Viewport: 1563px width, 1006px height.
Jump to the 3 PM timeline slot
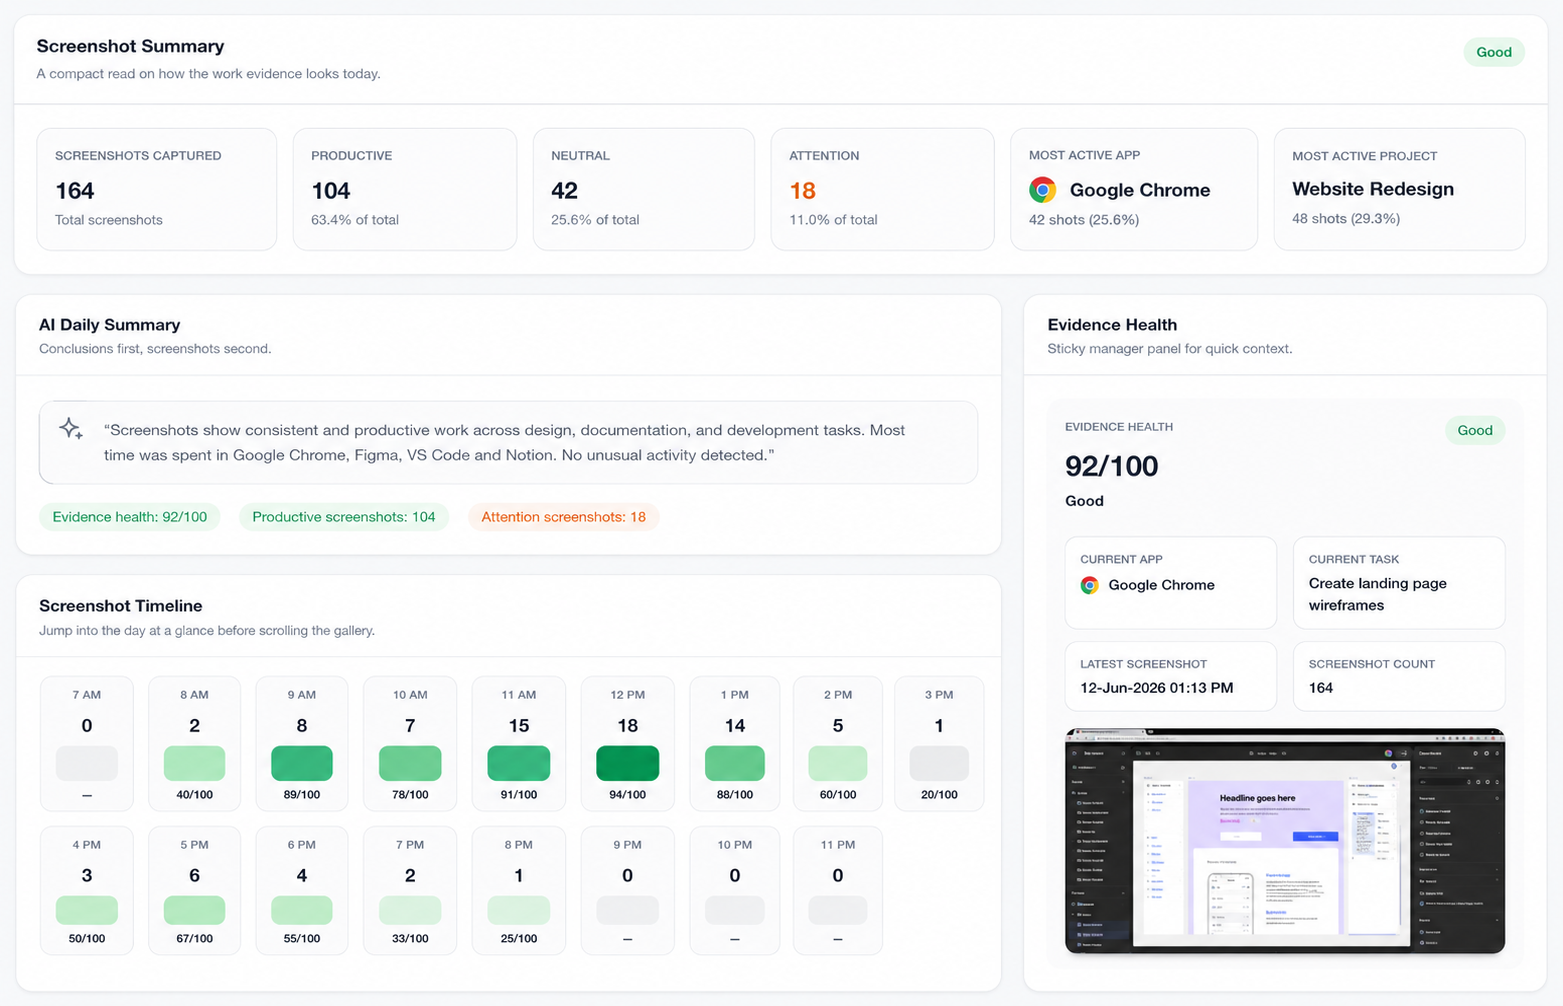pos(939,744)
